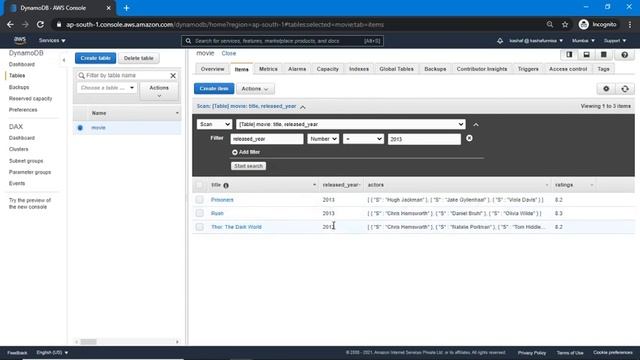Switch to the Overview tab

[212, 69]
